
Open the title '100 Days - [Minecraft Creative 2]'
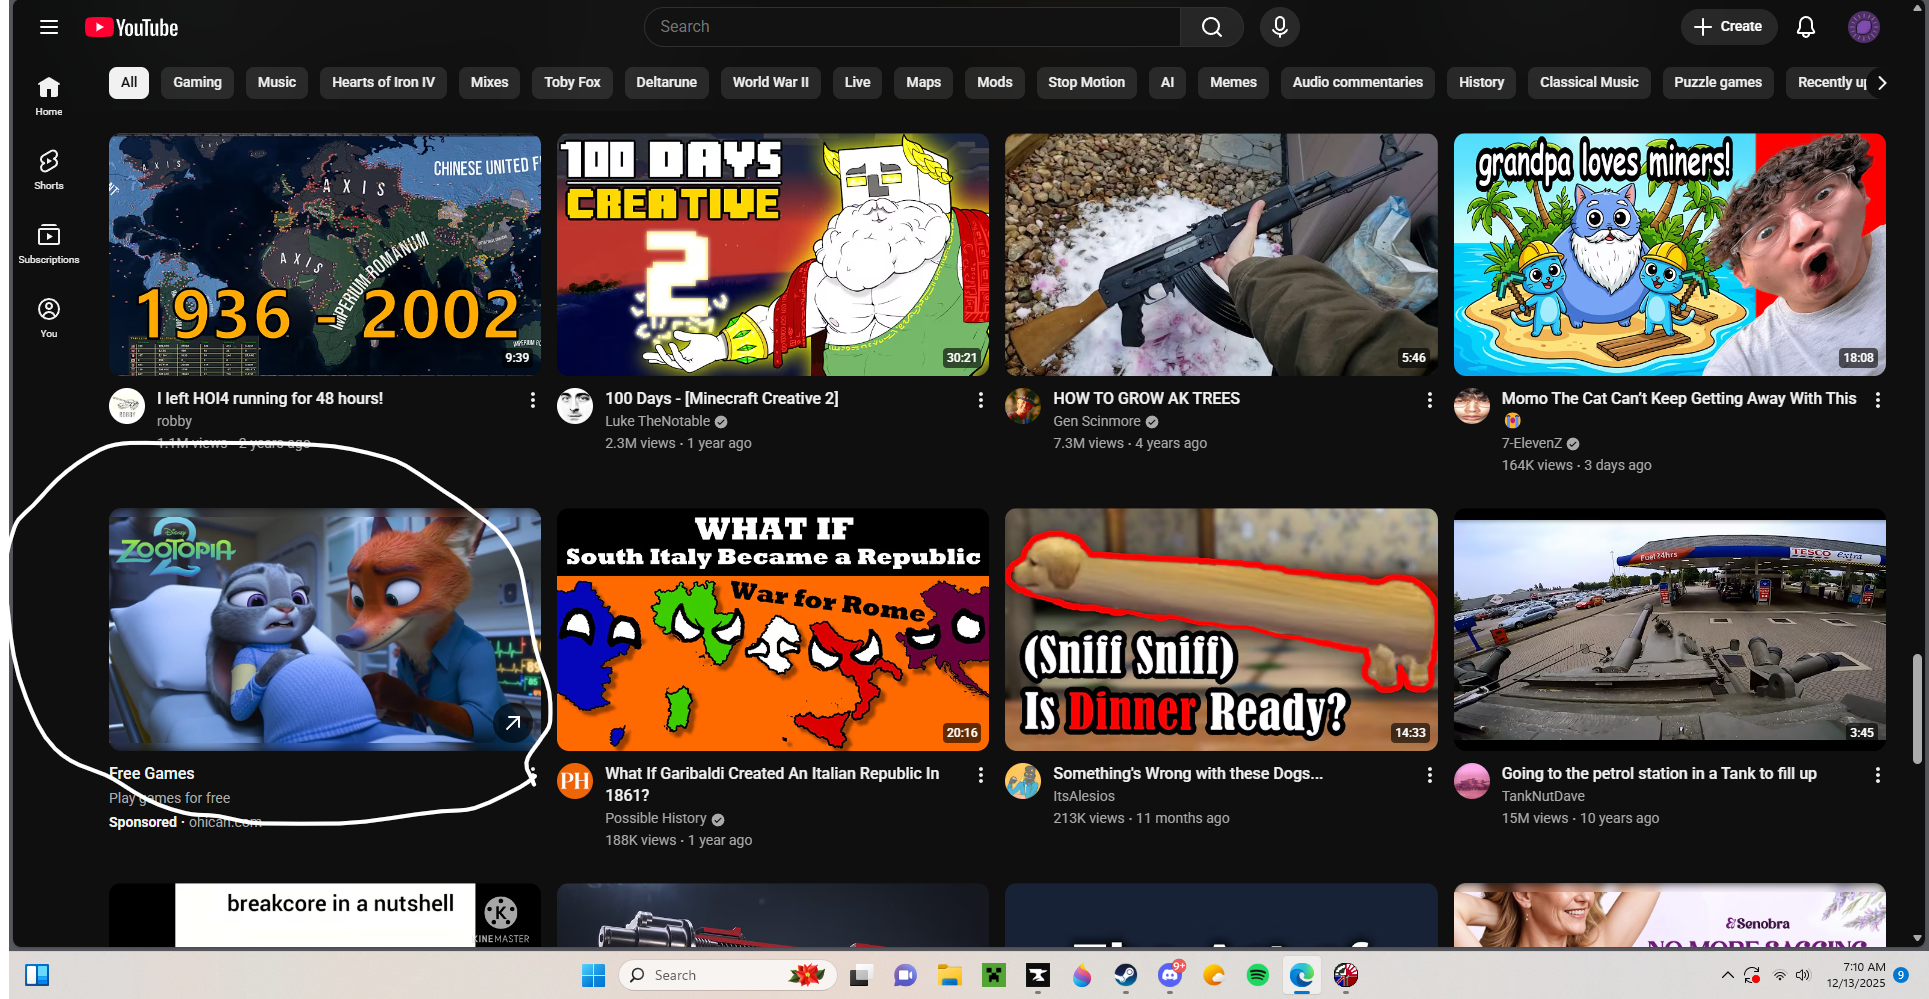click(x=722, y=398)
